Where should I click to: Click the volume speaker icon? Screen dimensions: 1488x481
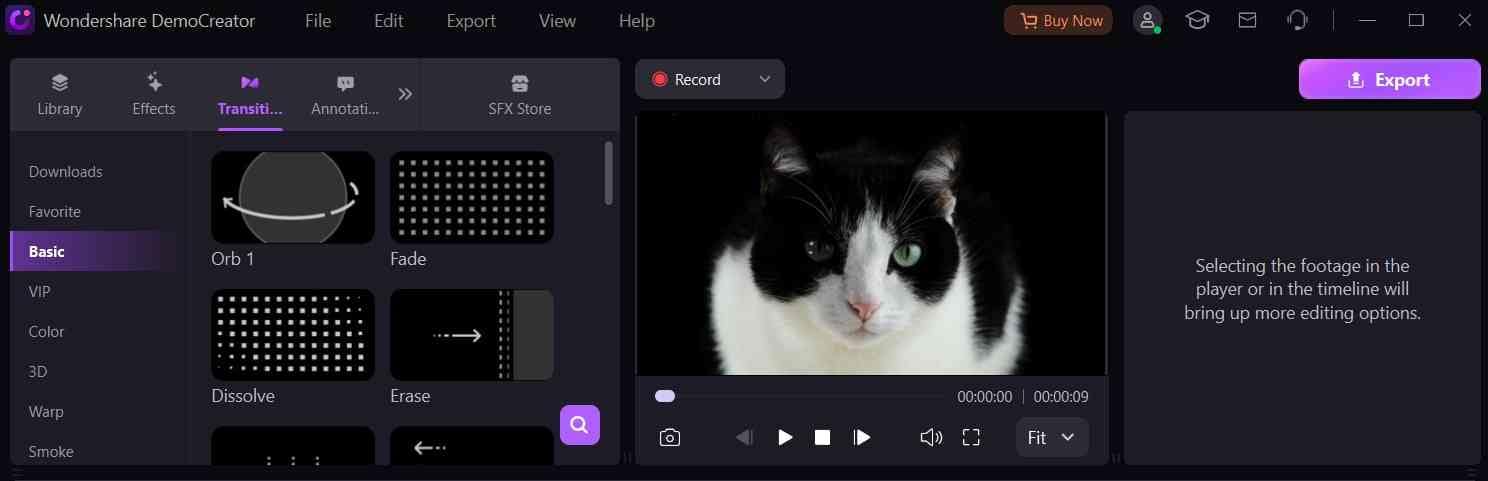click(931, 438)
